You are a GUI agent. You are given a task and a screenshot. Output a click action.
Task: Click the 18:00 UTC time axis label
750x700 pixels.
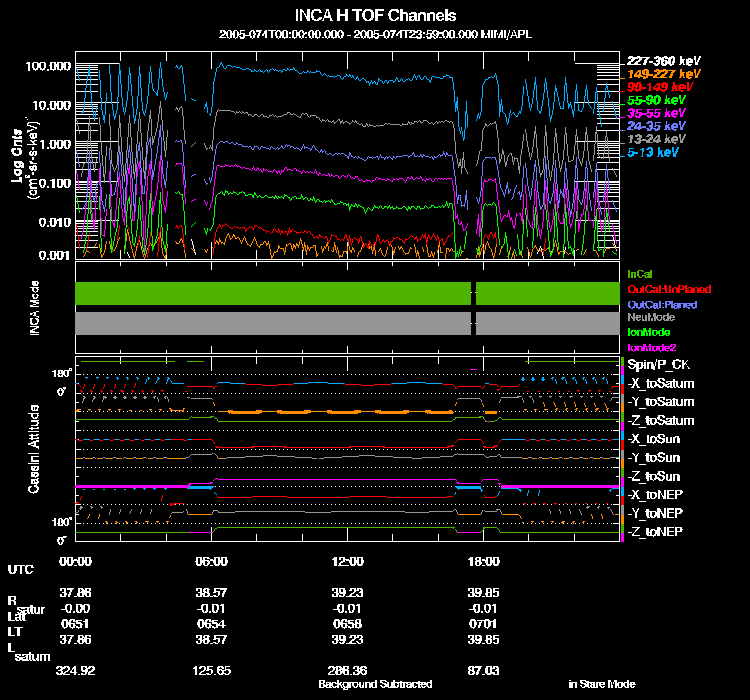coord(483,561)
